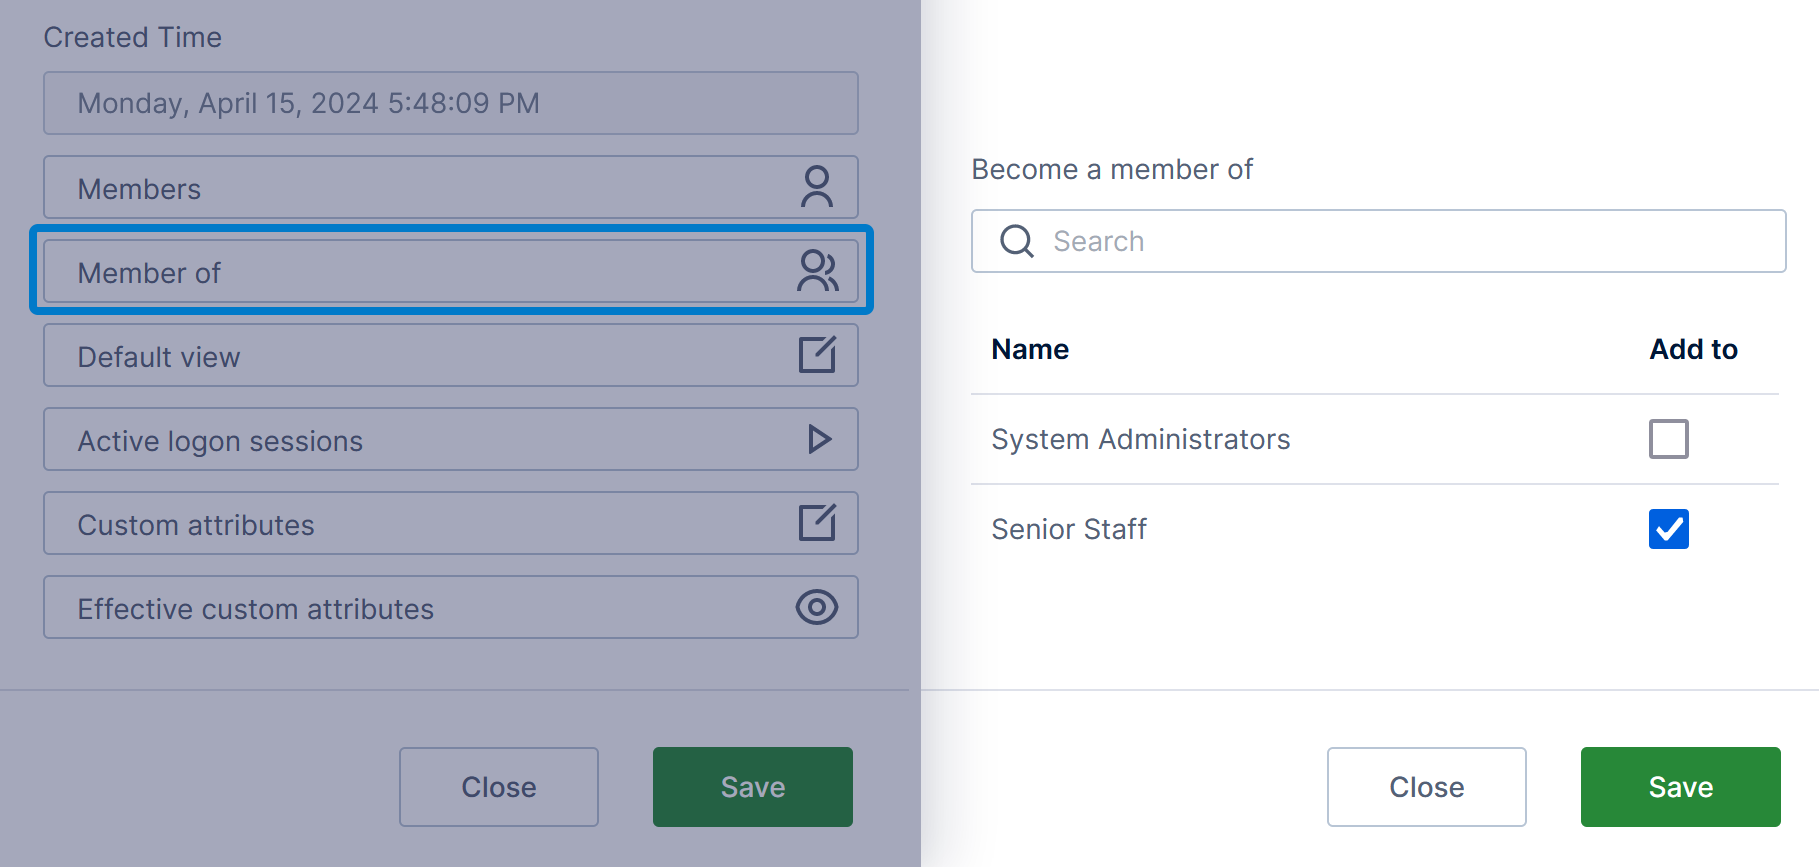Click Save in the dimmed left dialog
This screenshot has width=1819, height=867.
pyautogui.click(x=753, y=787)
